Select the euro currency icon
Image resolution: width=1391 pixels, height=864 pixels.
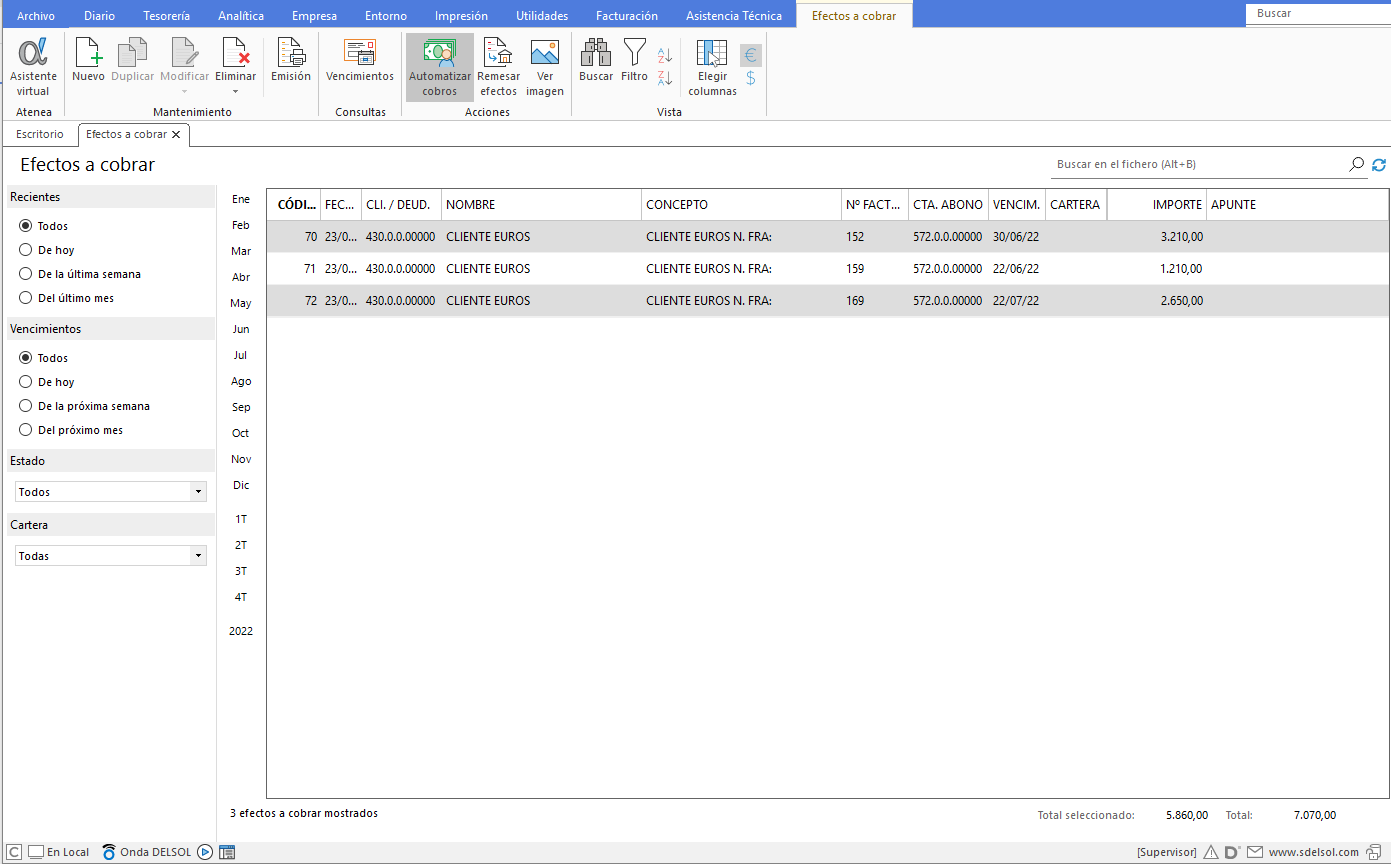751,56
